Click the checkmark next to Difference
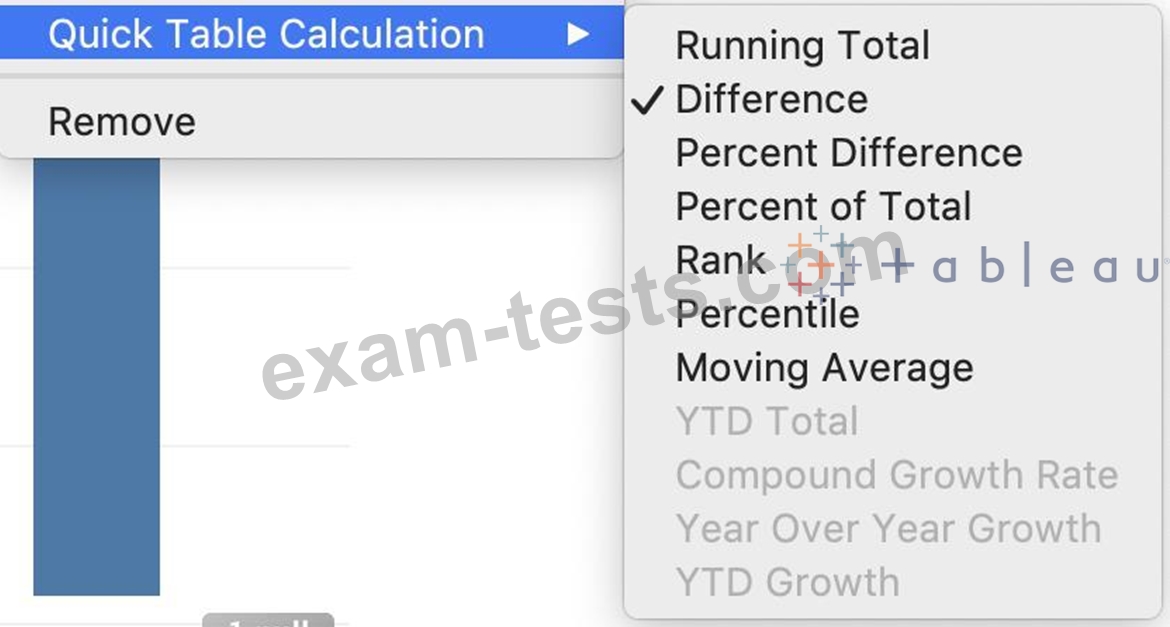1170x627 pixels. pyautogui.click(x=648, y=100)
